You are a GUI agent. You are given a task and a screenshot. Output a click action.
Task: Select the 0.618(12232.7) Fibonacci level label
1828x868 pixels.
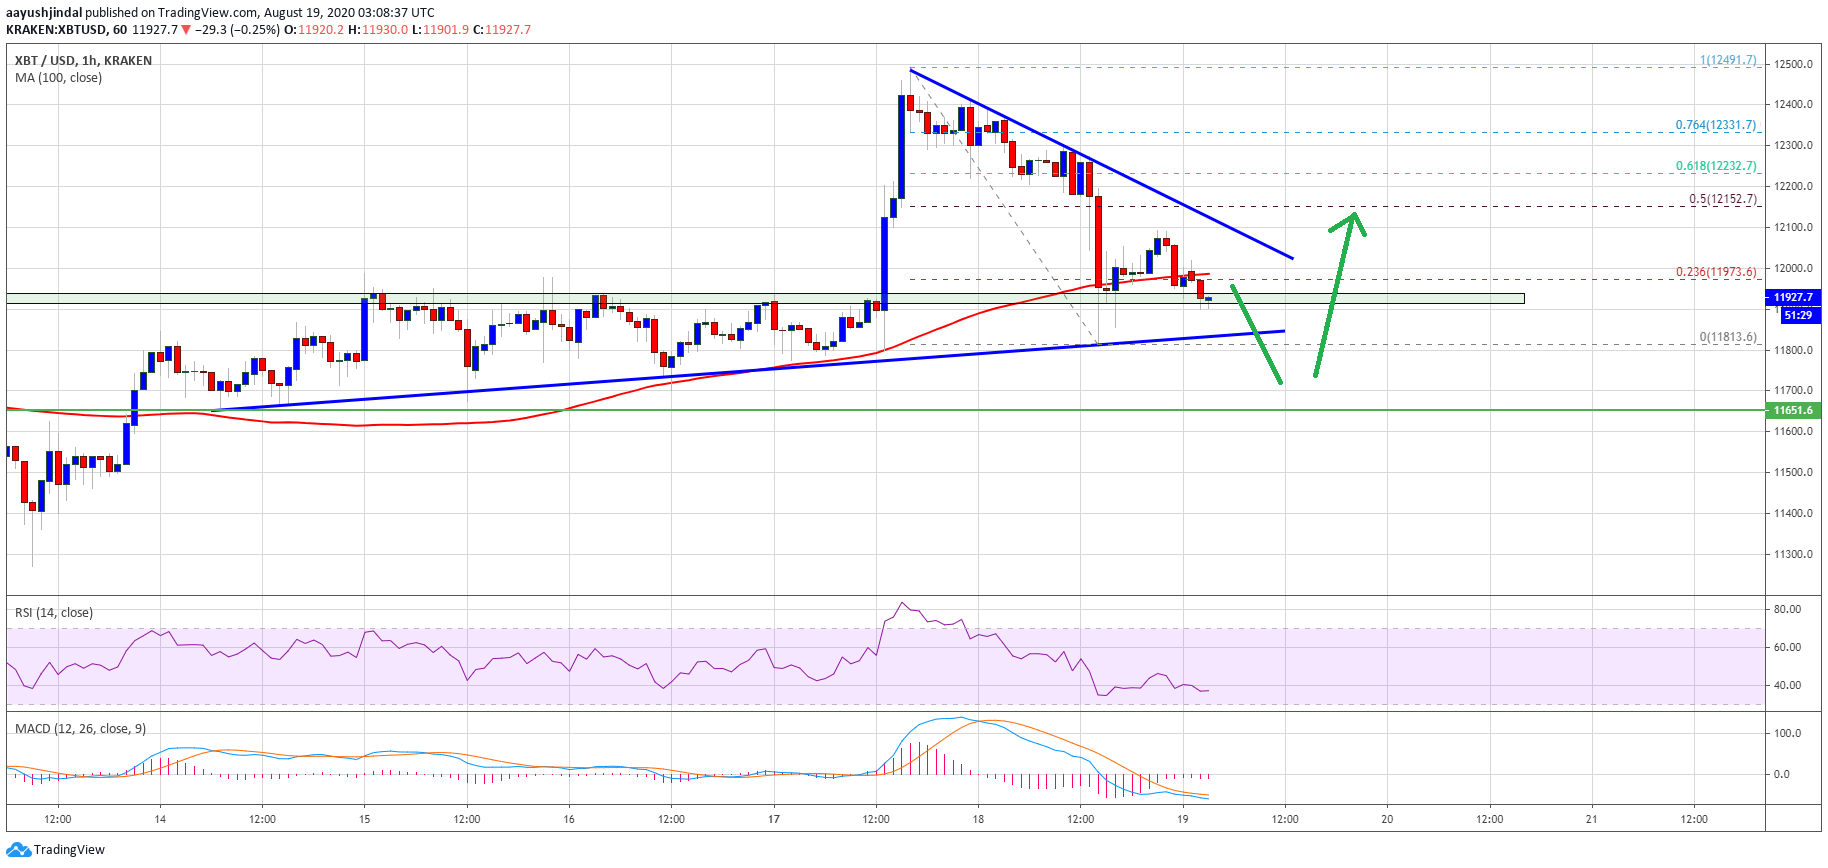click(x=1715, y=166)
